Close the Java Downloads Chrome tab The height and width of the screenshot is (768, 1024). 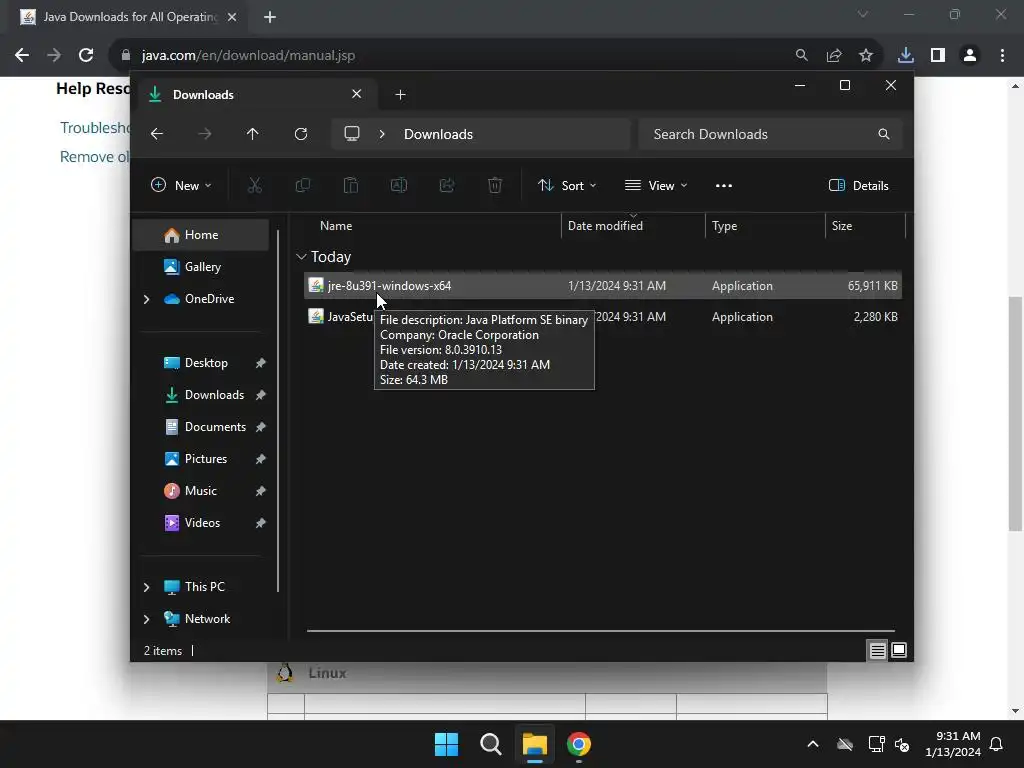tap(232, 17)
